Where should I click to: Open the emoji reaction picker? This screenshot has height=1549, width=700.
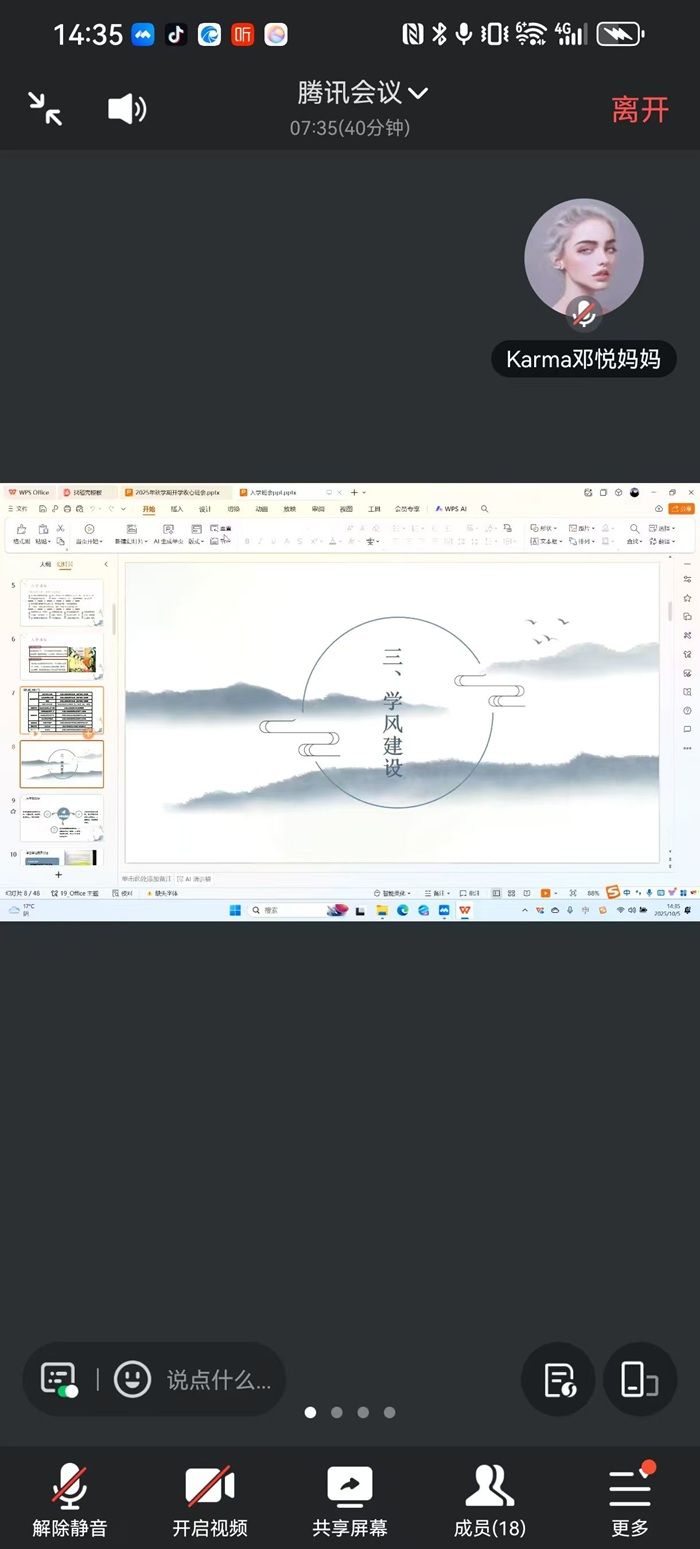pos(132,1379)
